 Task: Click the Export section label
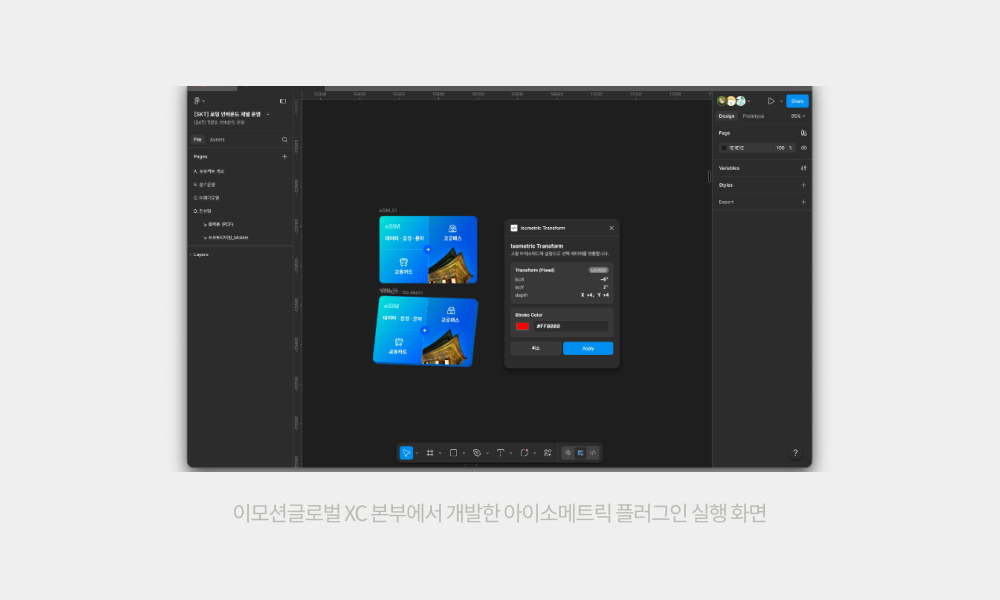pos(726,202)
